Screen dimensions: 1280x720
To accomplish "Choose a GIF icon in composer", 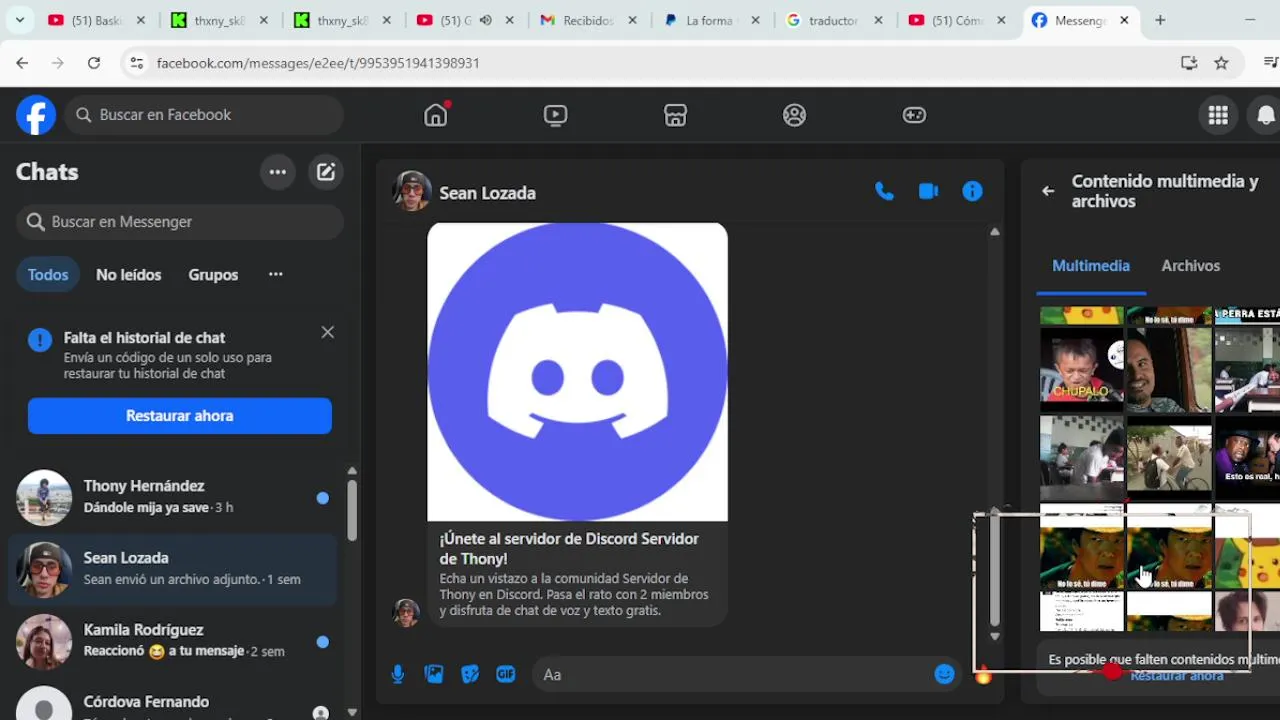I will click(x=506, y=674).
